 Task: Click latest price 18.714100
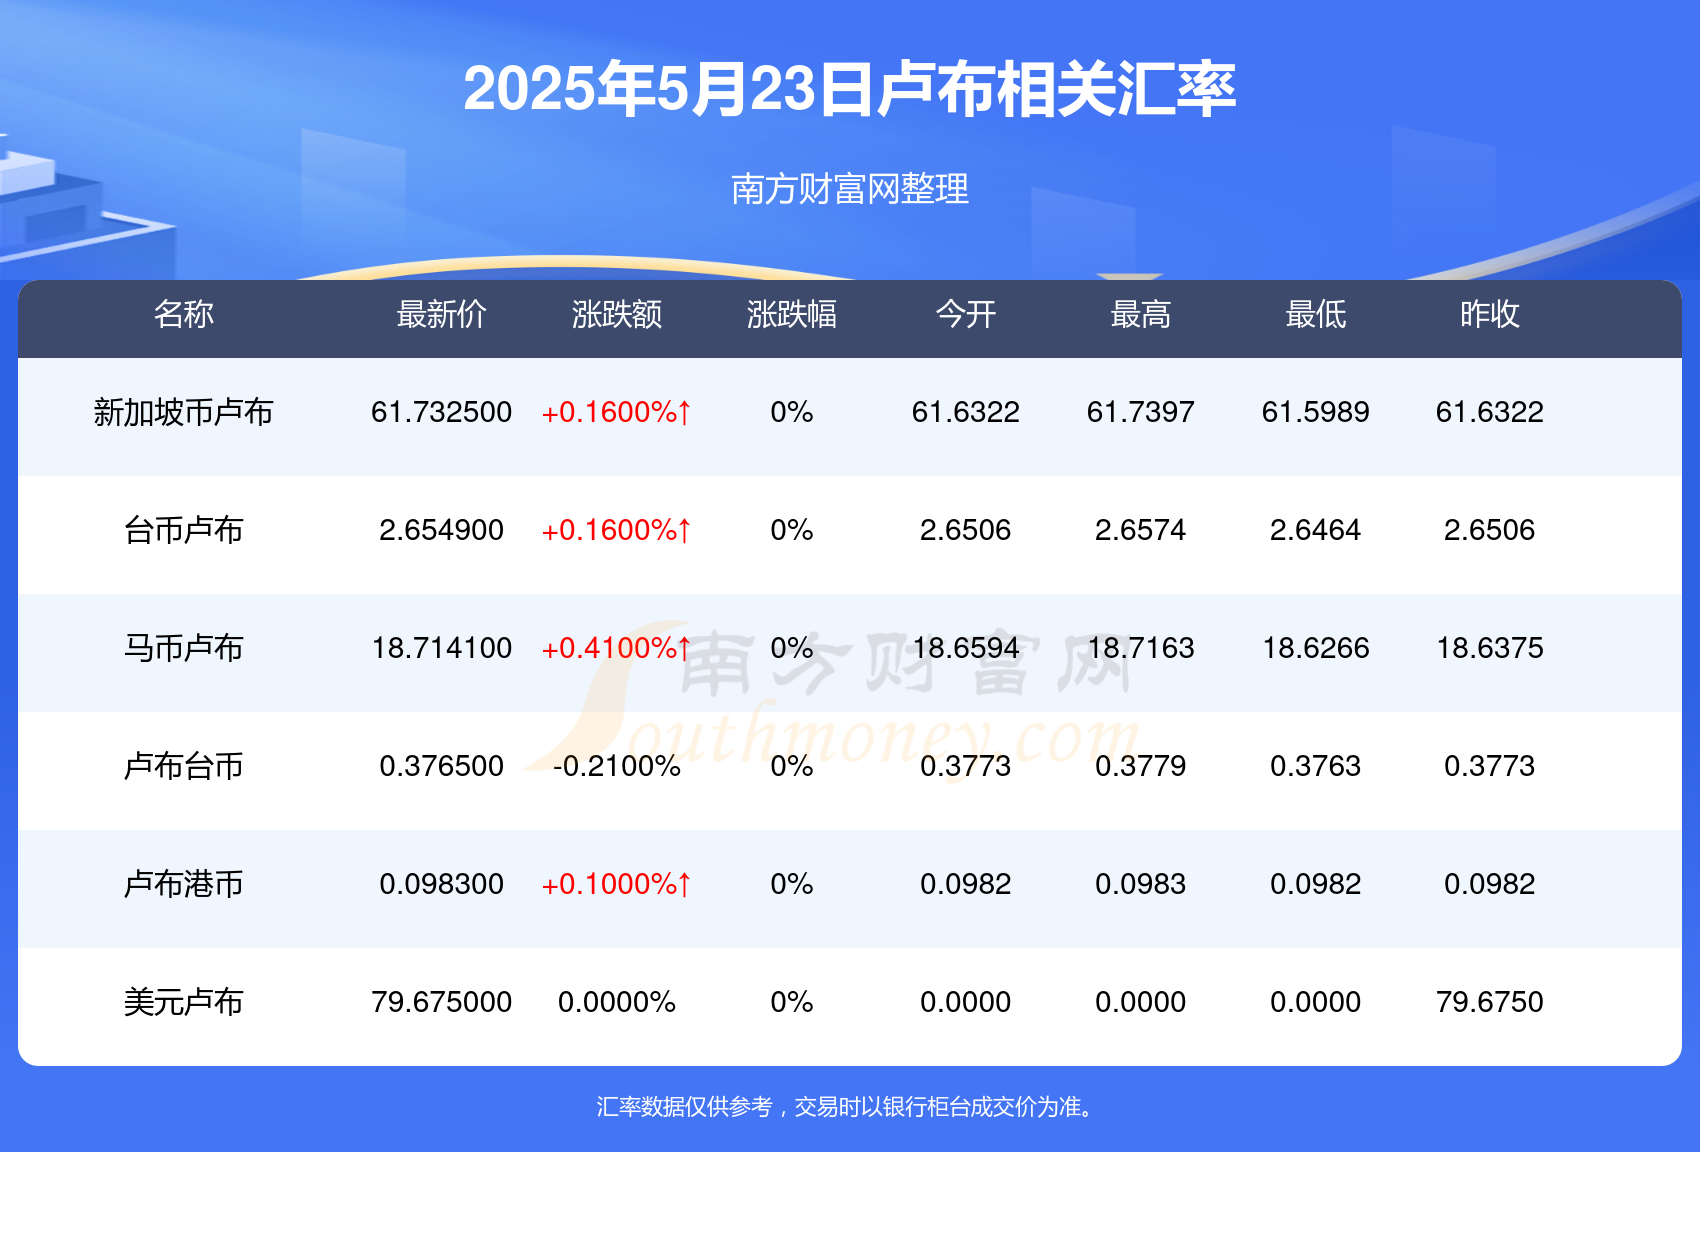point(441,648)
